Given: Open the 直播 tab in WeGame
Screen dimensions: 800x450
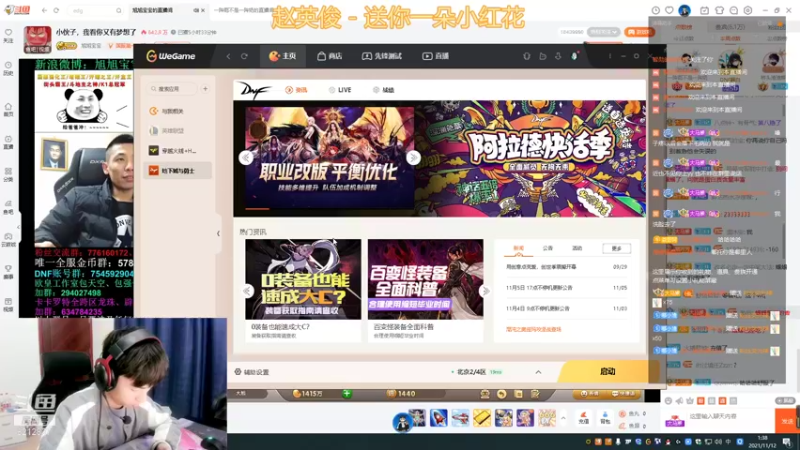Looking at the screenshot, I should pos(436,56).
